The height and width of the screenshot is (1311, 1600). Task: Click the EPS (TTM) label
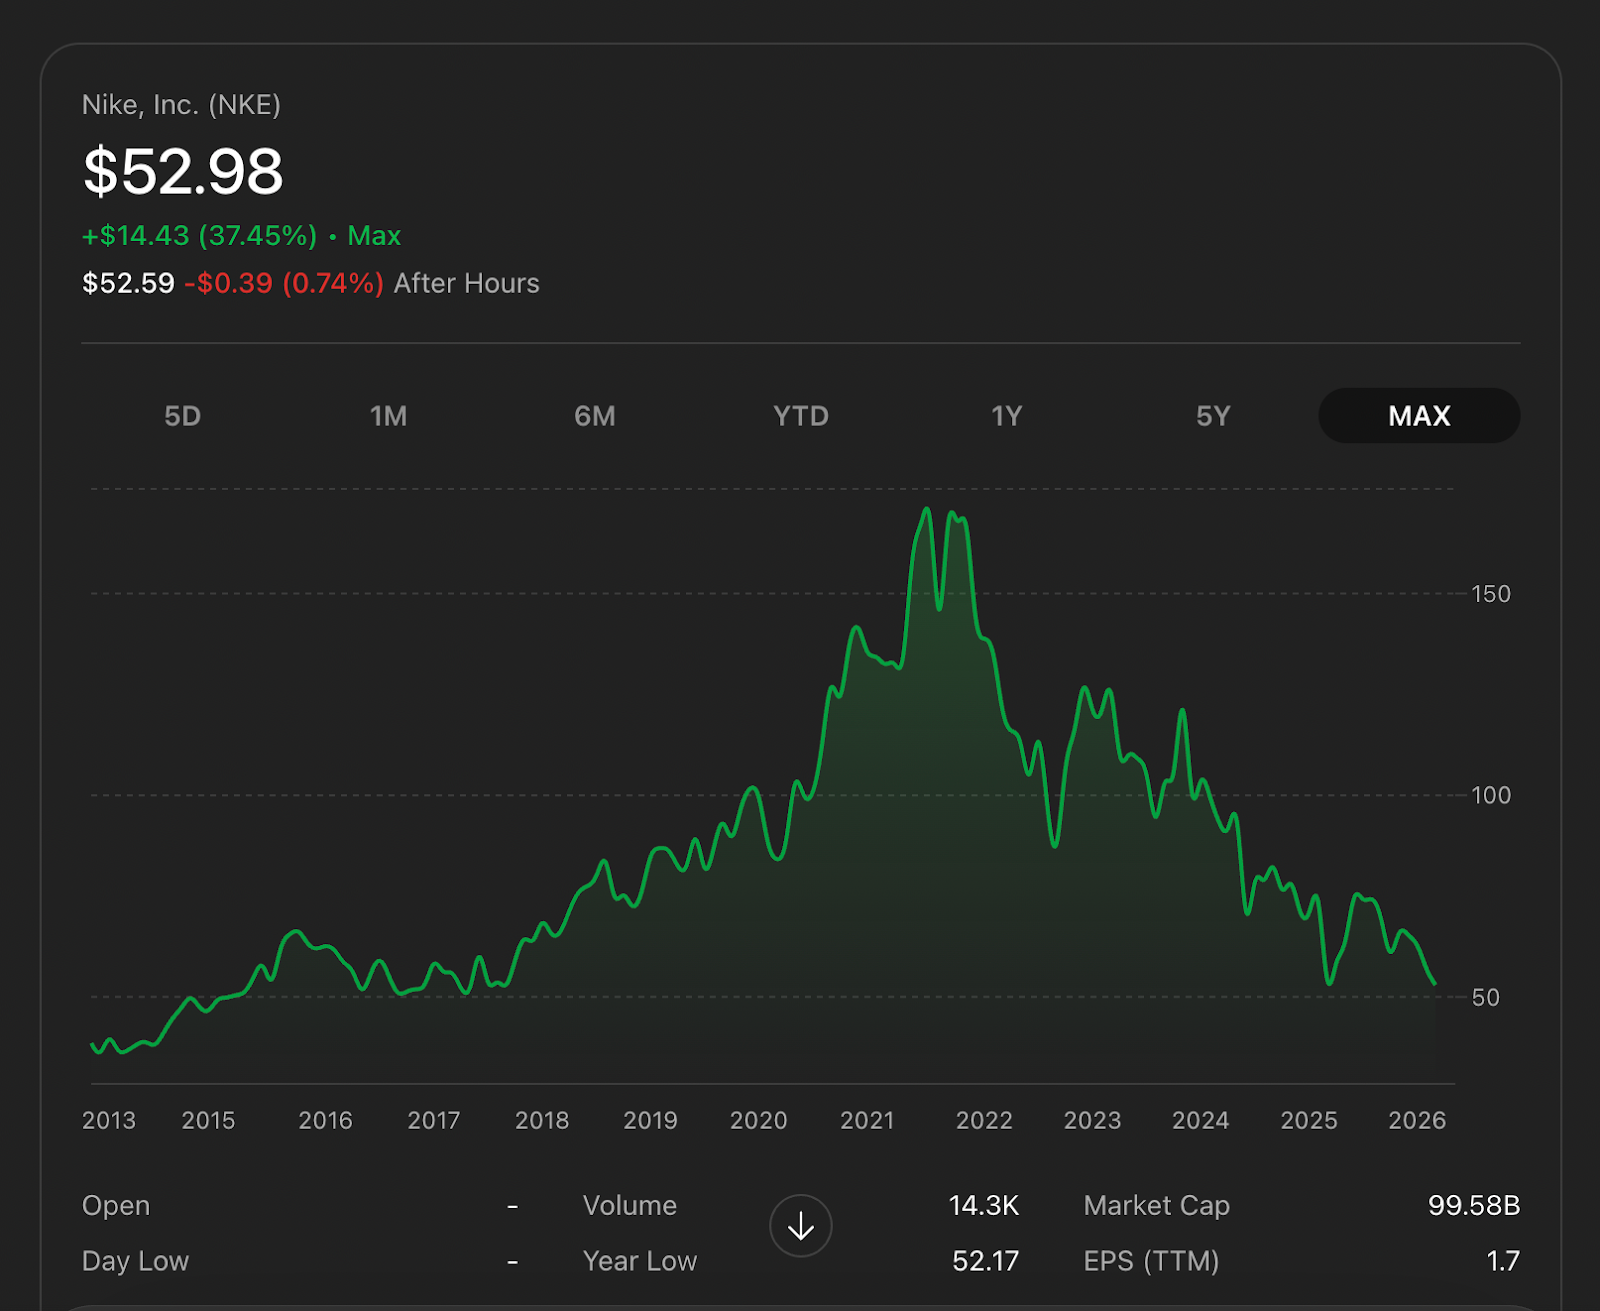(1152, 1261)
